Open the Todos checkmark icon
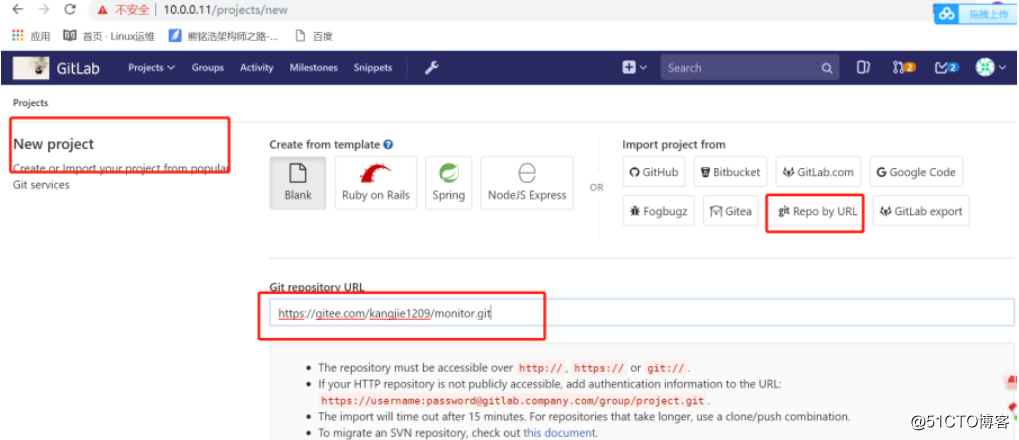Viewport: 1019px width, 440px height. (x=946, y=68)
